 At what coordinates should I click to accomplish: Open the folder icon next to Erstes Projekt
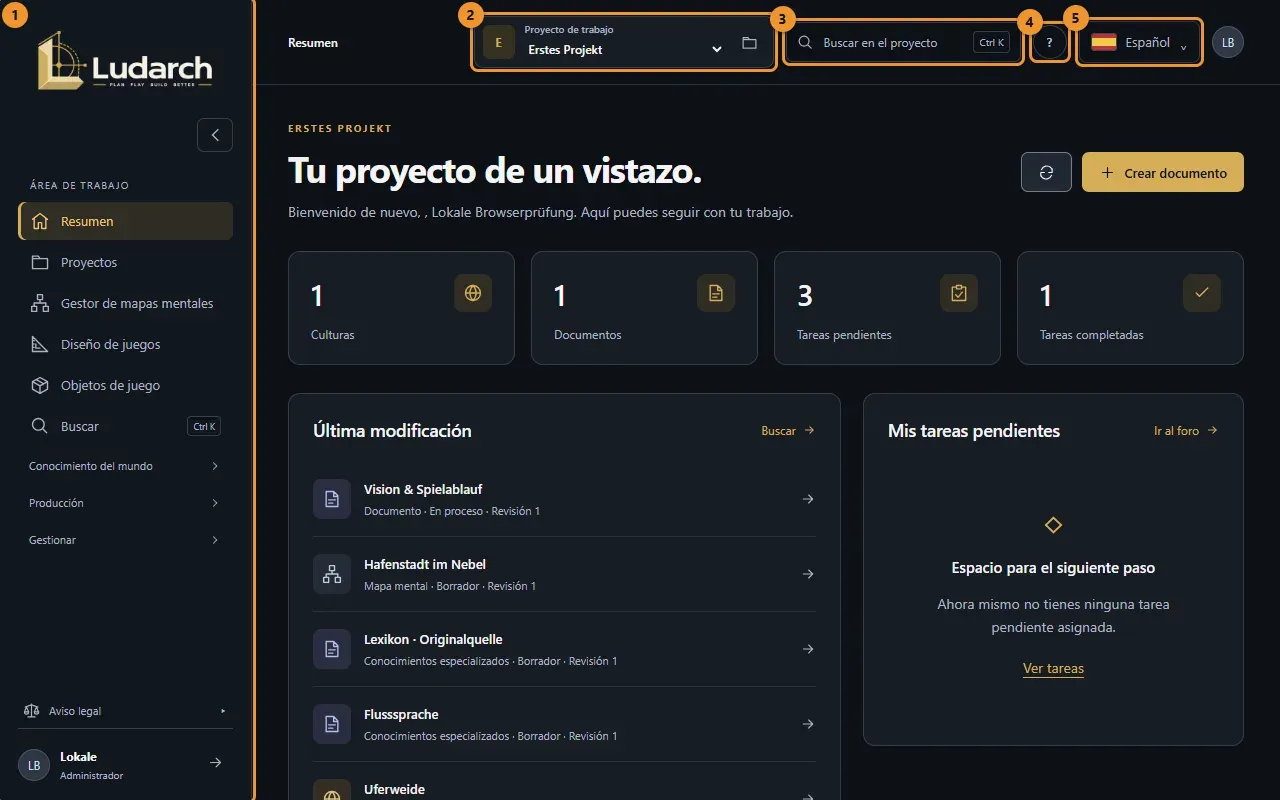749,43
